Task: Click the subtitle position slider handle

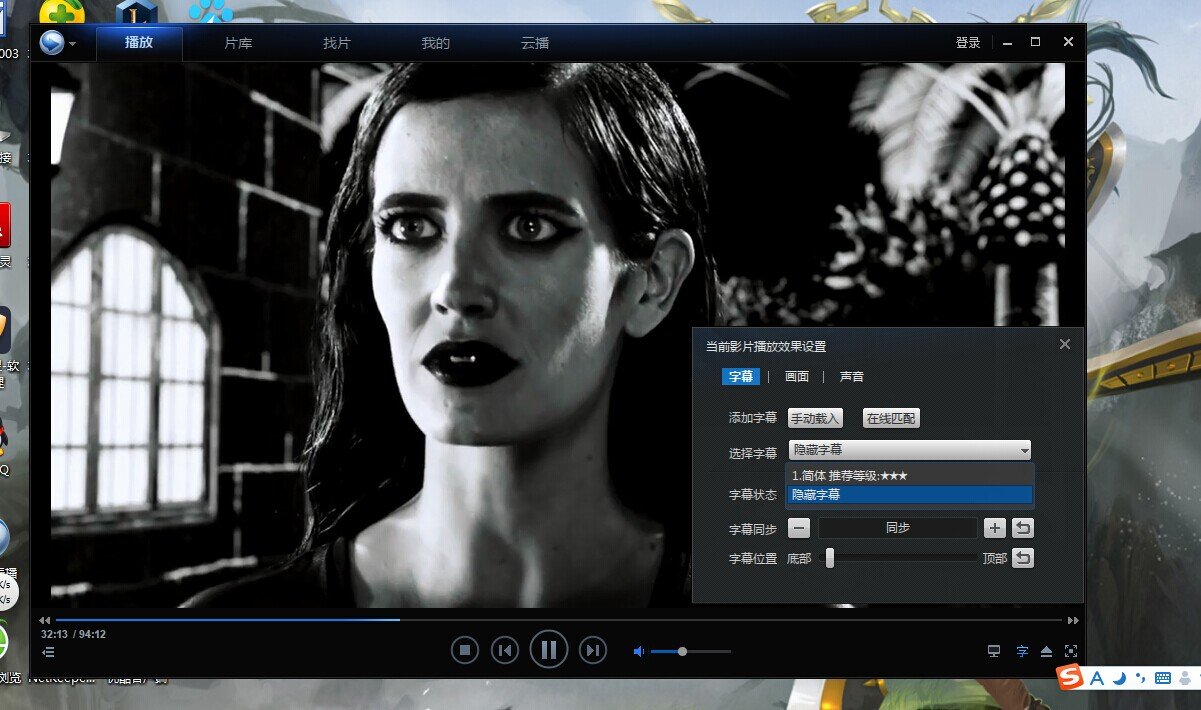Action: click(x=829, y=558)
